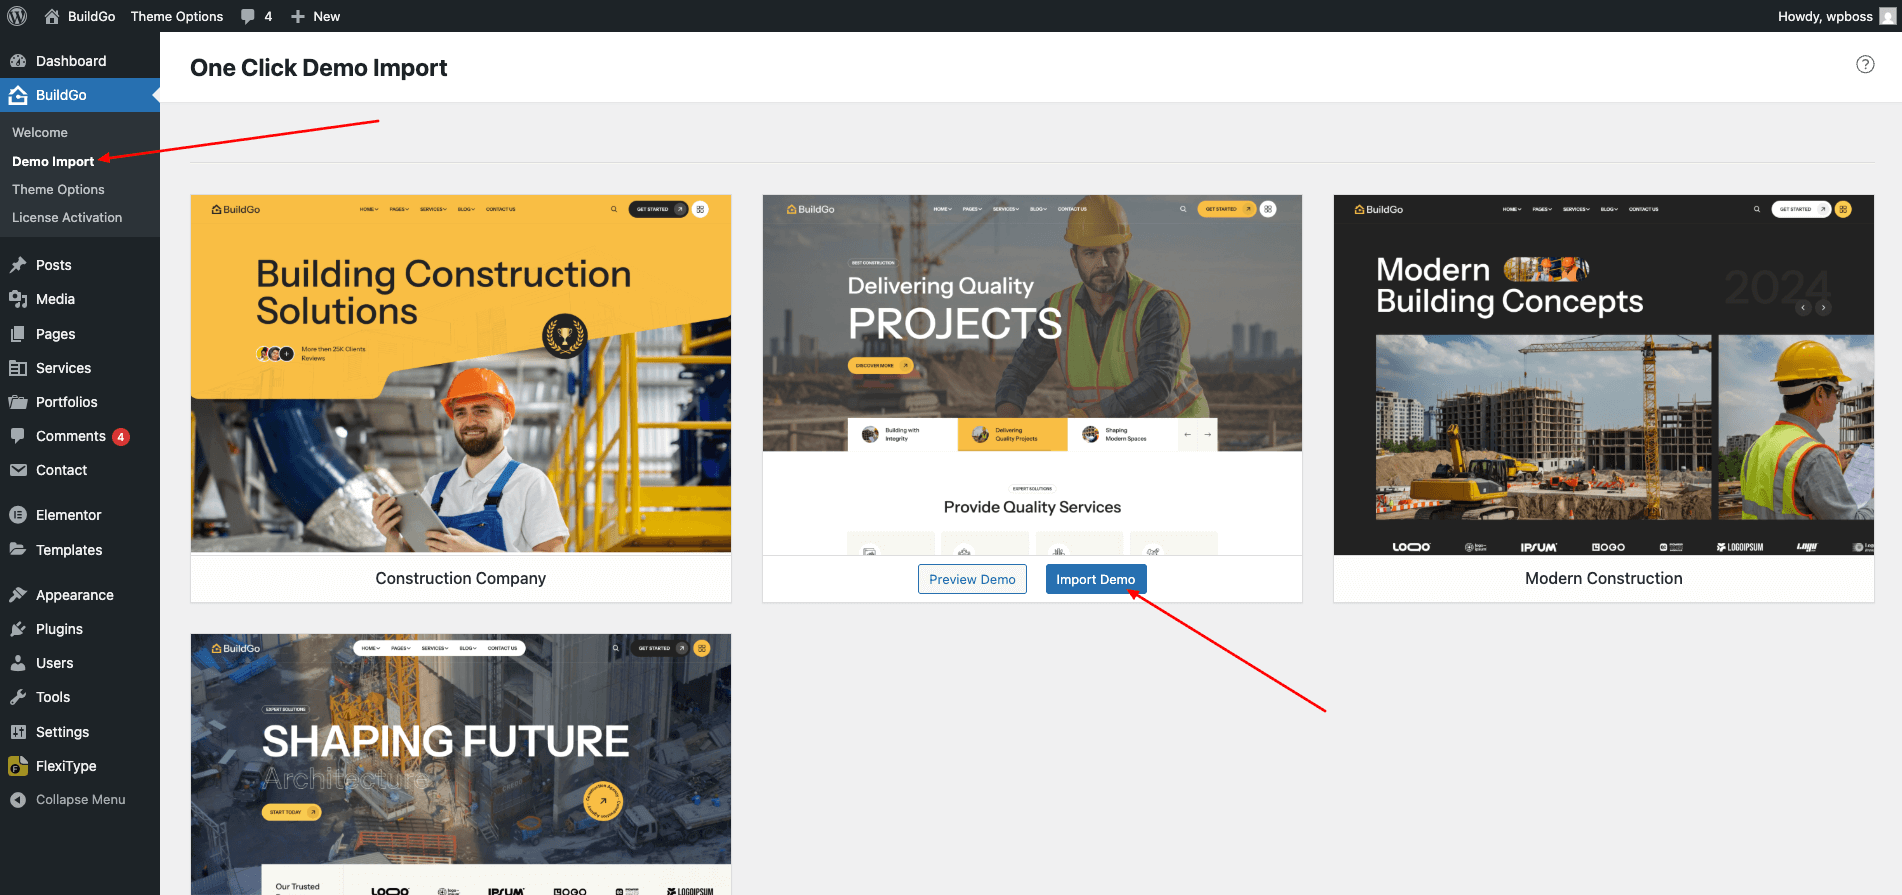Open the Plugins menu label

pos(59,629)
